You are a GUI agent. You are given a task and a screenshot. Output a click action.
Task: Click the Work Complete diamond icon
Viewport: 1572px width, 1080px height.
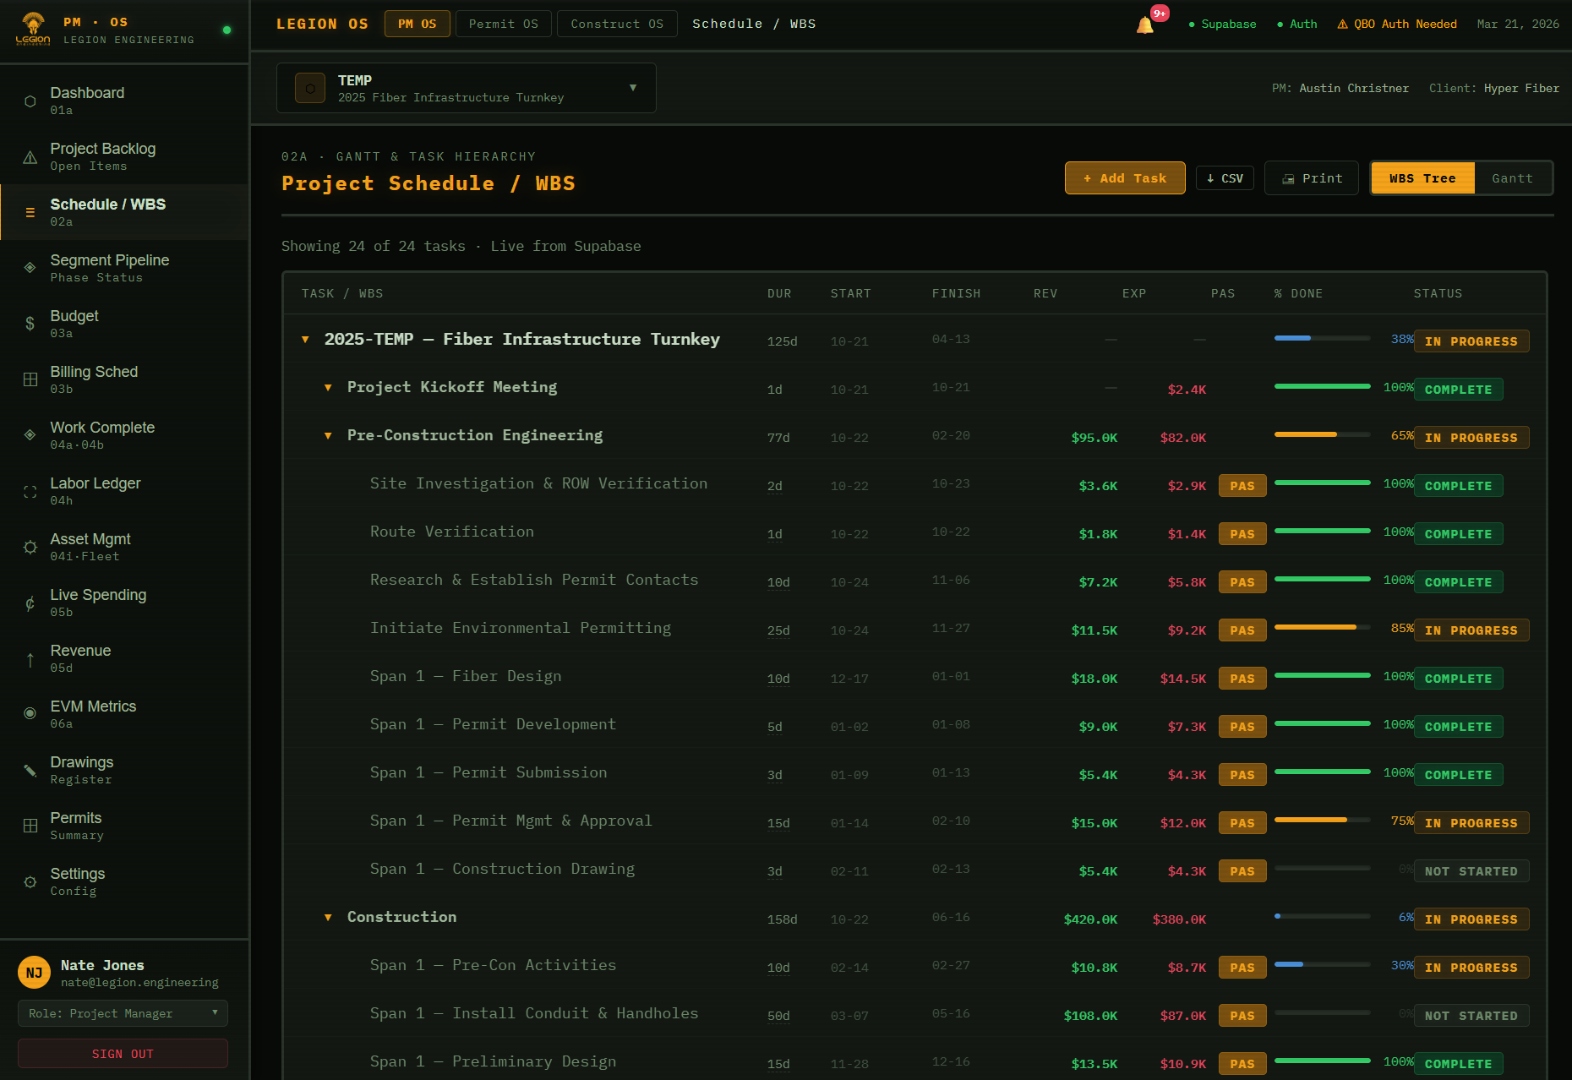[x=30, y=435]
